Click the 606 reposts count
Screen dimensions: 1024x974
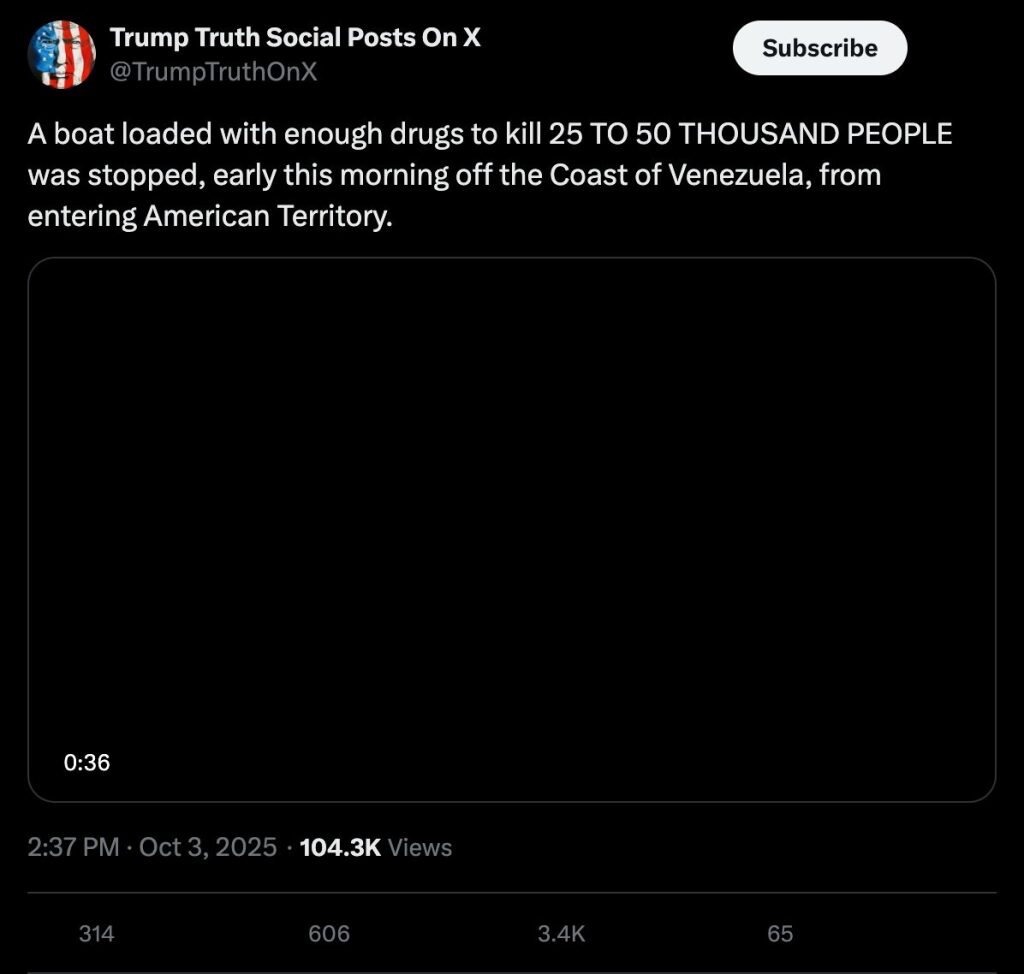329,934
